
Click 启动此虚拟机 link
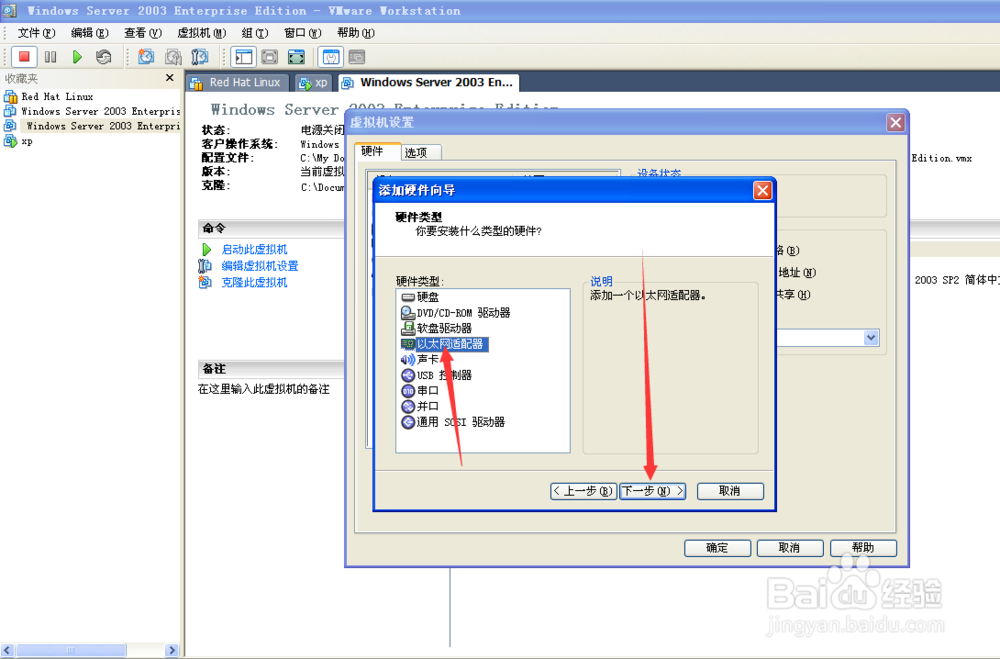(254, 249)
